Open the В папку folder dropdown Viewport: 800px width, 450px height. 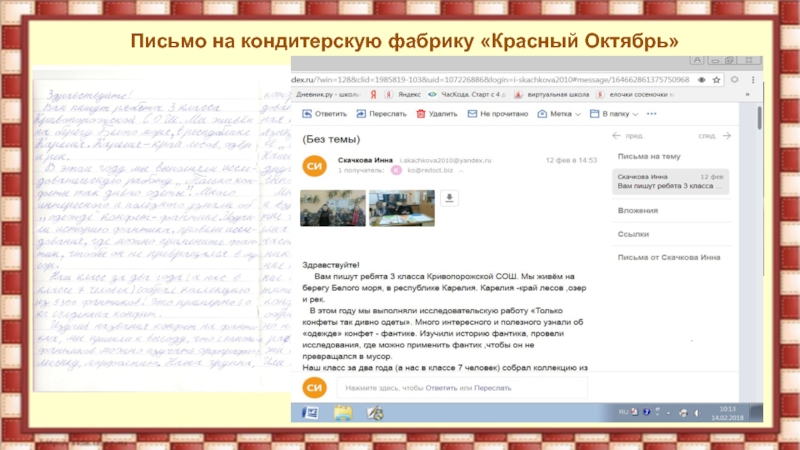[x=614, y=114]
